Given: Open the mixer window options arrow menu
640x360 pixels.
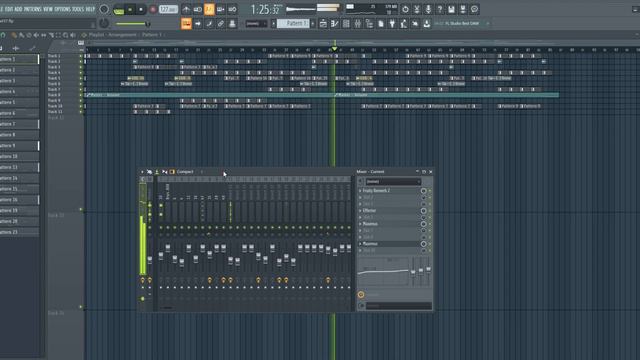Looking at the screenshot, I should pyautogui.click(x=142, y=172).
